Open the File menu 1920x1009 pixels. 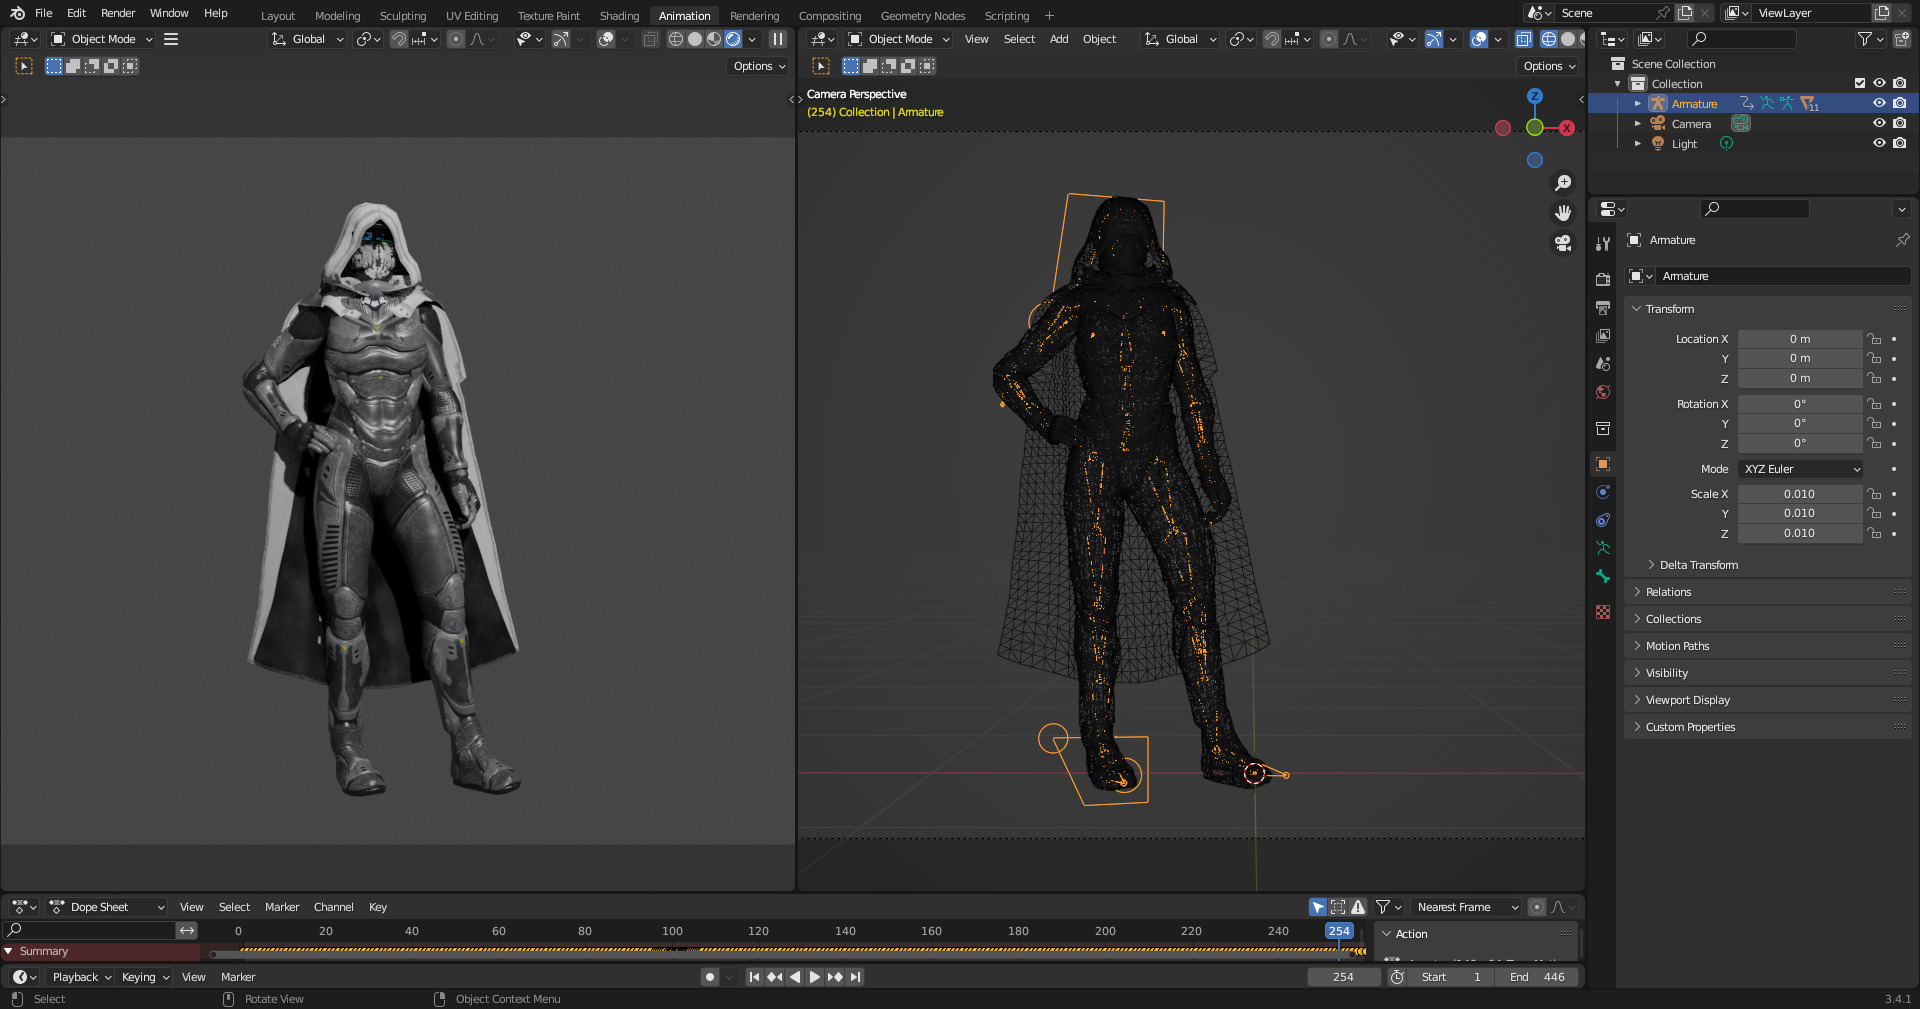(x=44, y=13)
